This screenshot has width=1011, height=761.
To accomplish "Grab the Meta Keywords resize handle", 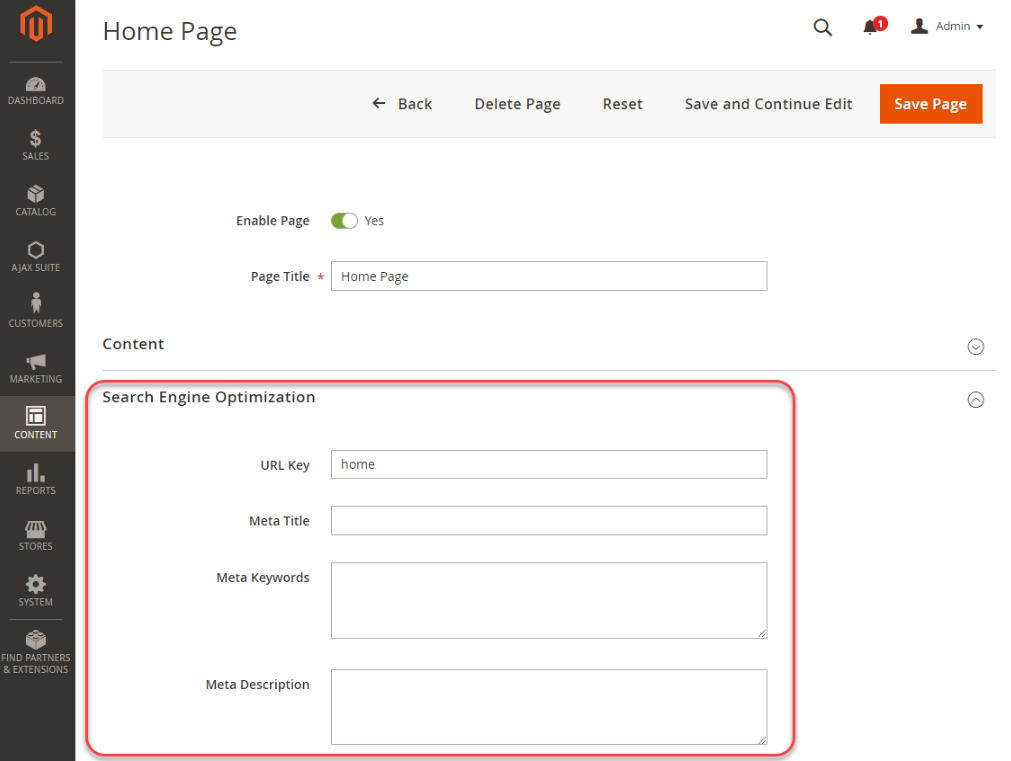I will coord(762,633).
